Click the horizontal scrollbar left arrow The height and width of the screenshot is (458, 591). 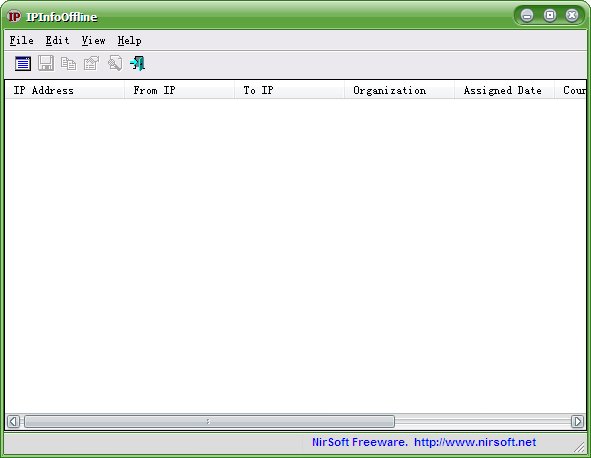[13, 421]
